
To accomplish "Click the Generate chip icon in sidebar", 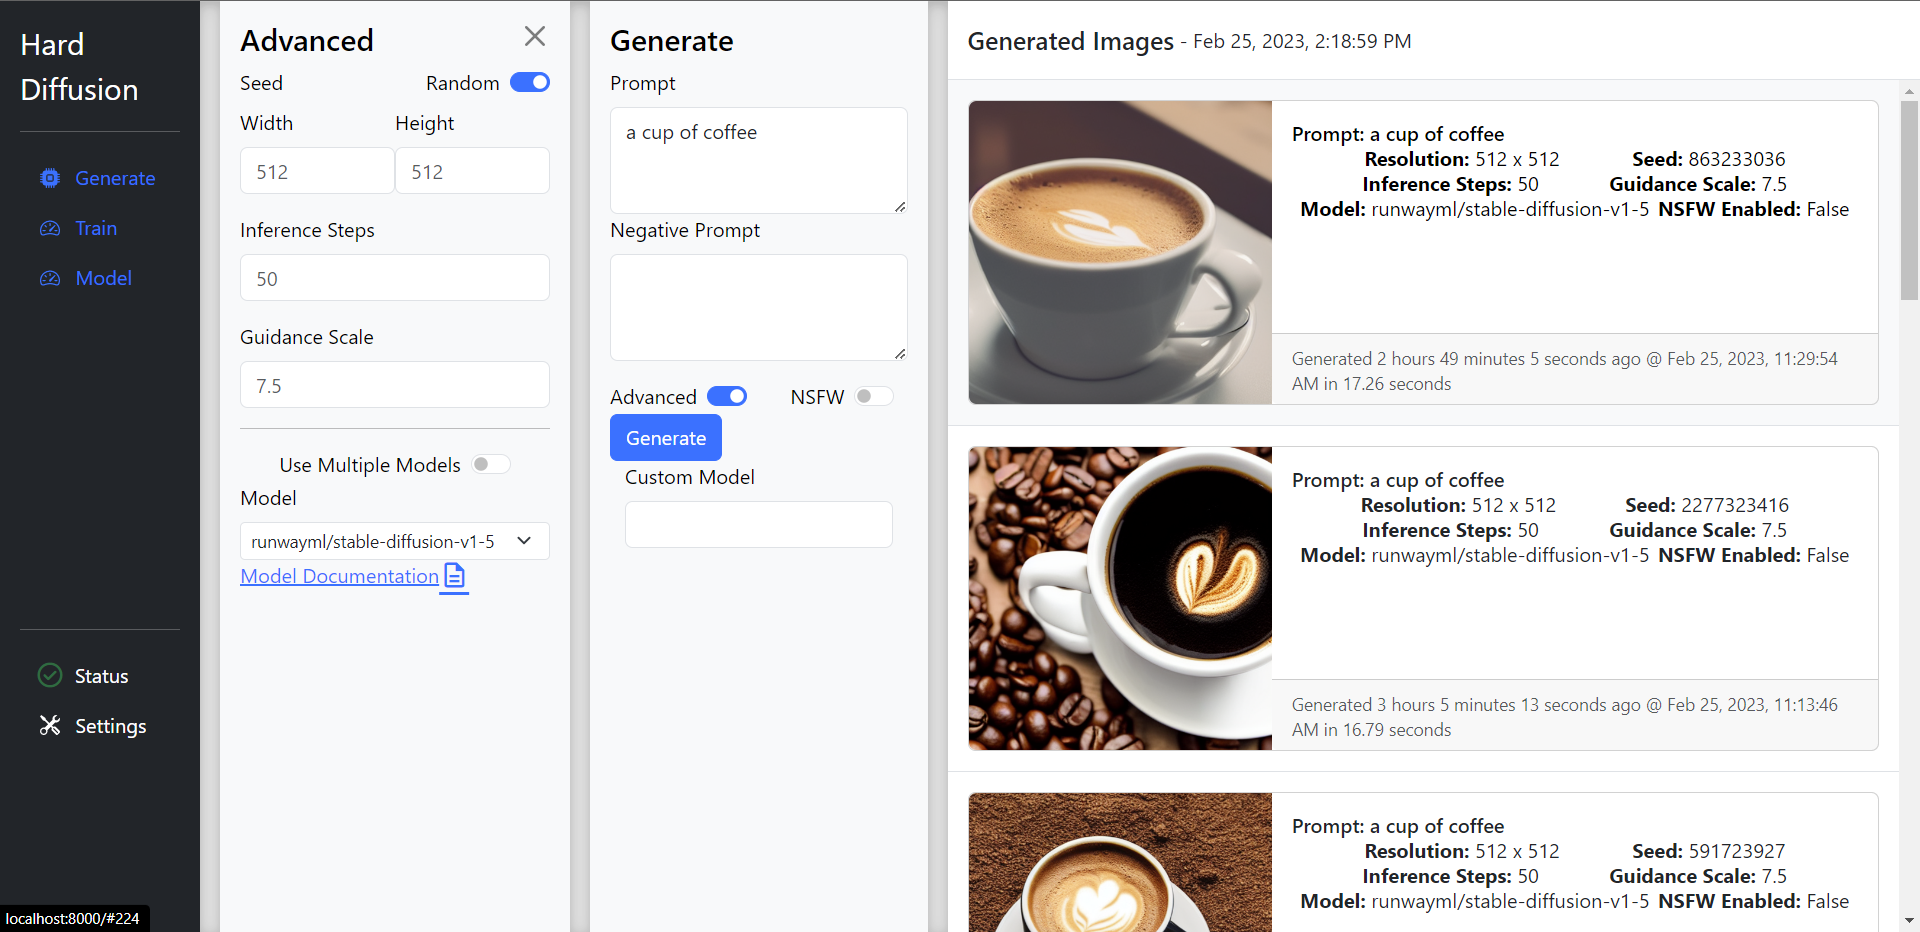I will pyautogui.click(x=50, y=178).
